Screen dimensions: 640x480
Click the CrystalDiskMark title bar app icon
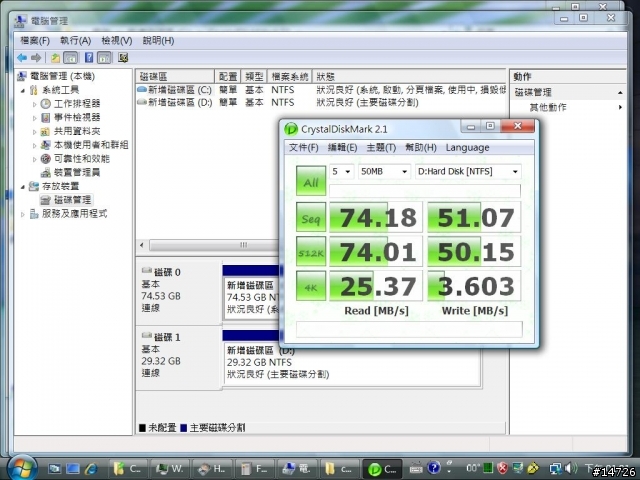pyautogui.click(x=291, y=129)
